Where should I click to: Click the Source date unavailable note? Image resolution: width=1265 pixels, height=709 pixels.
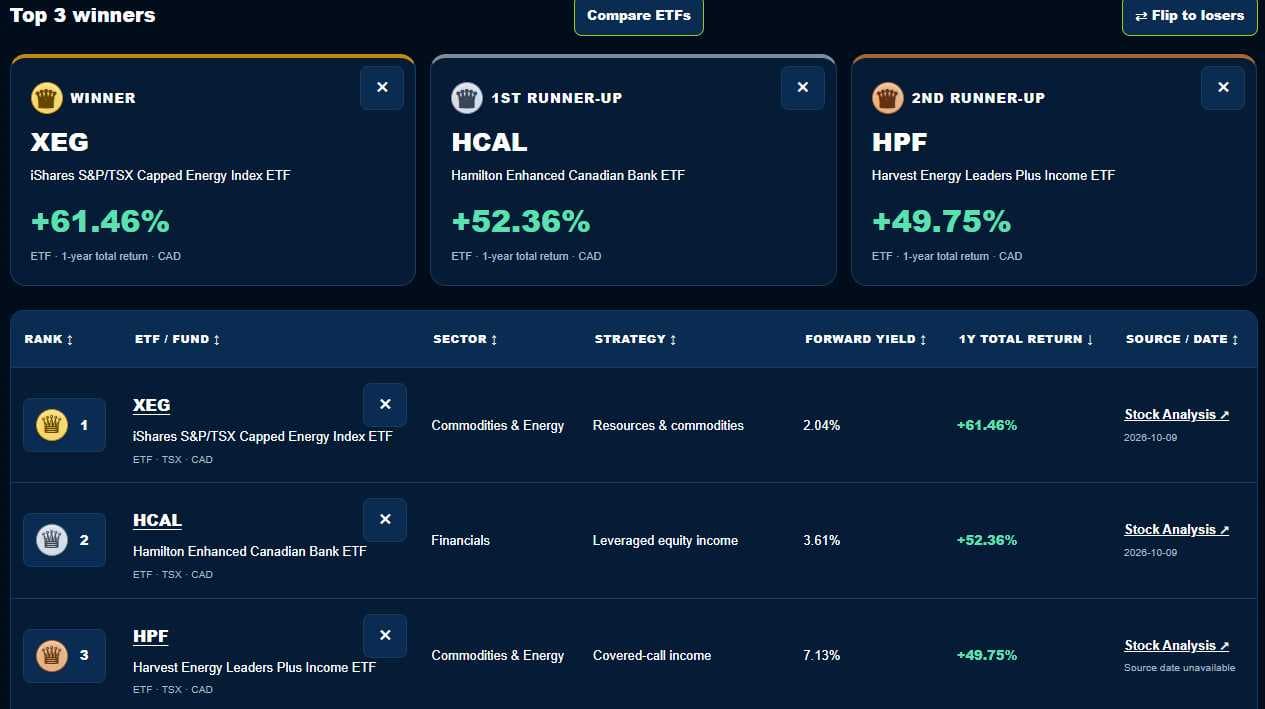coord(1180,668)
